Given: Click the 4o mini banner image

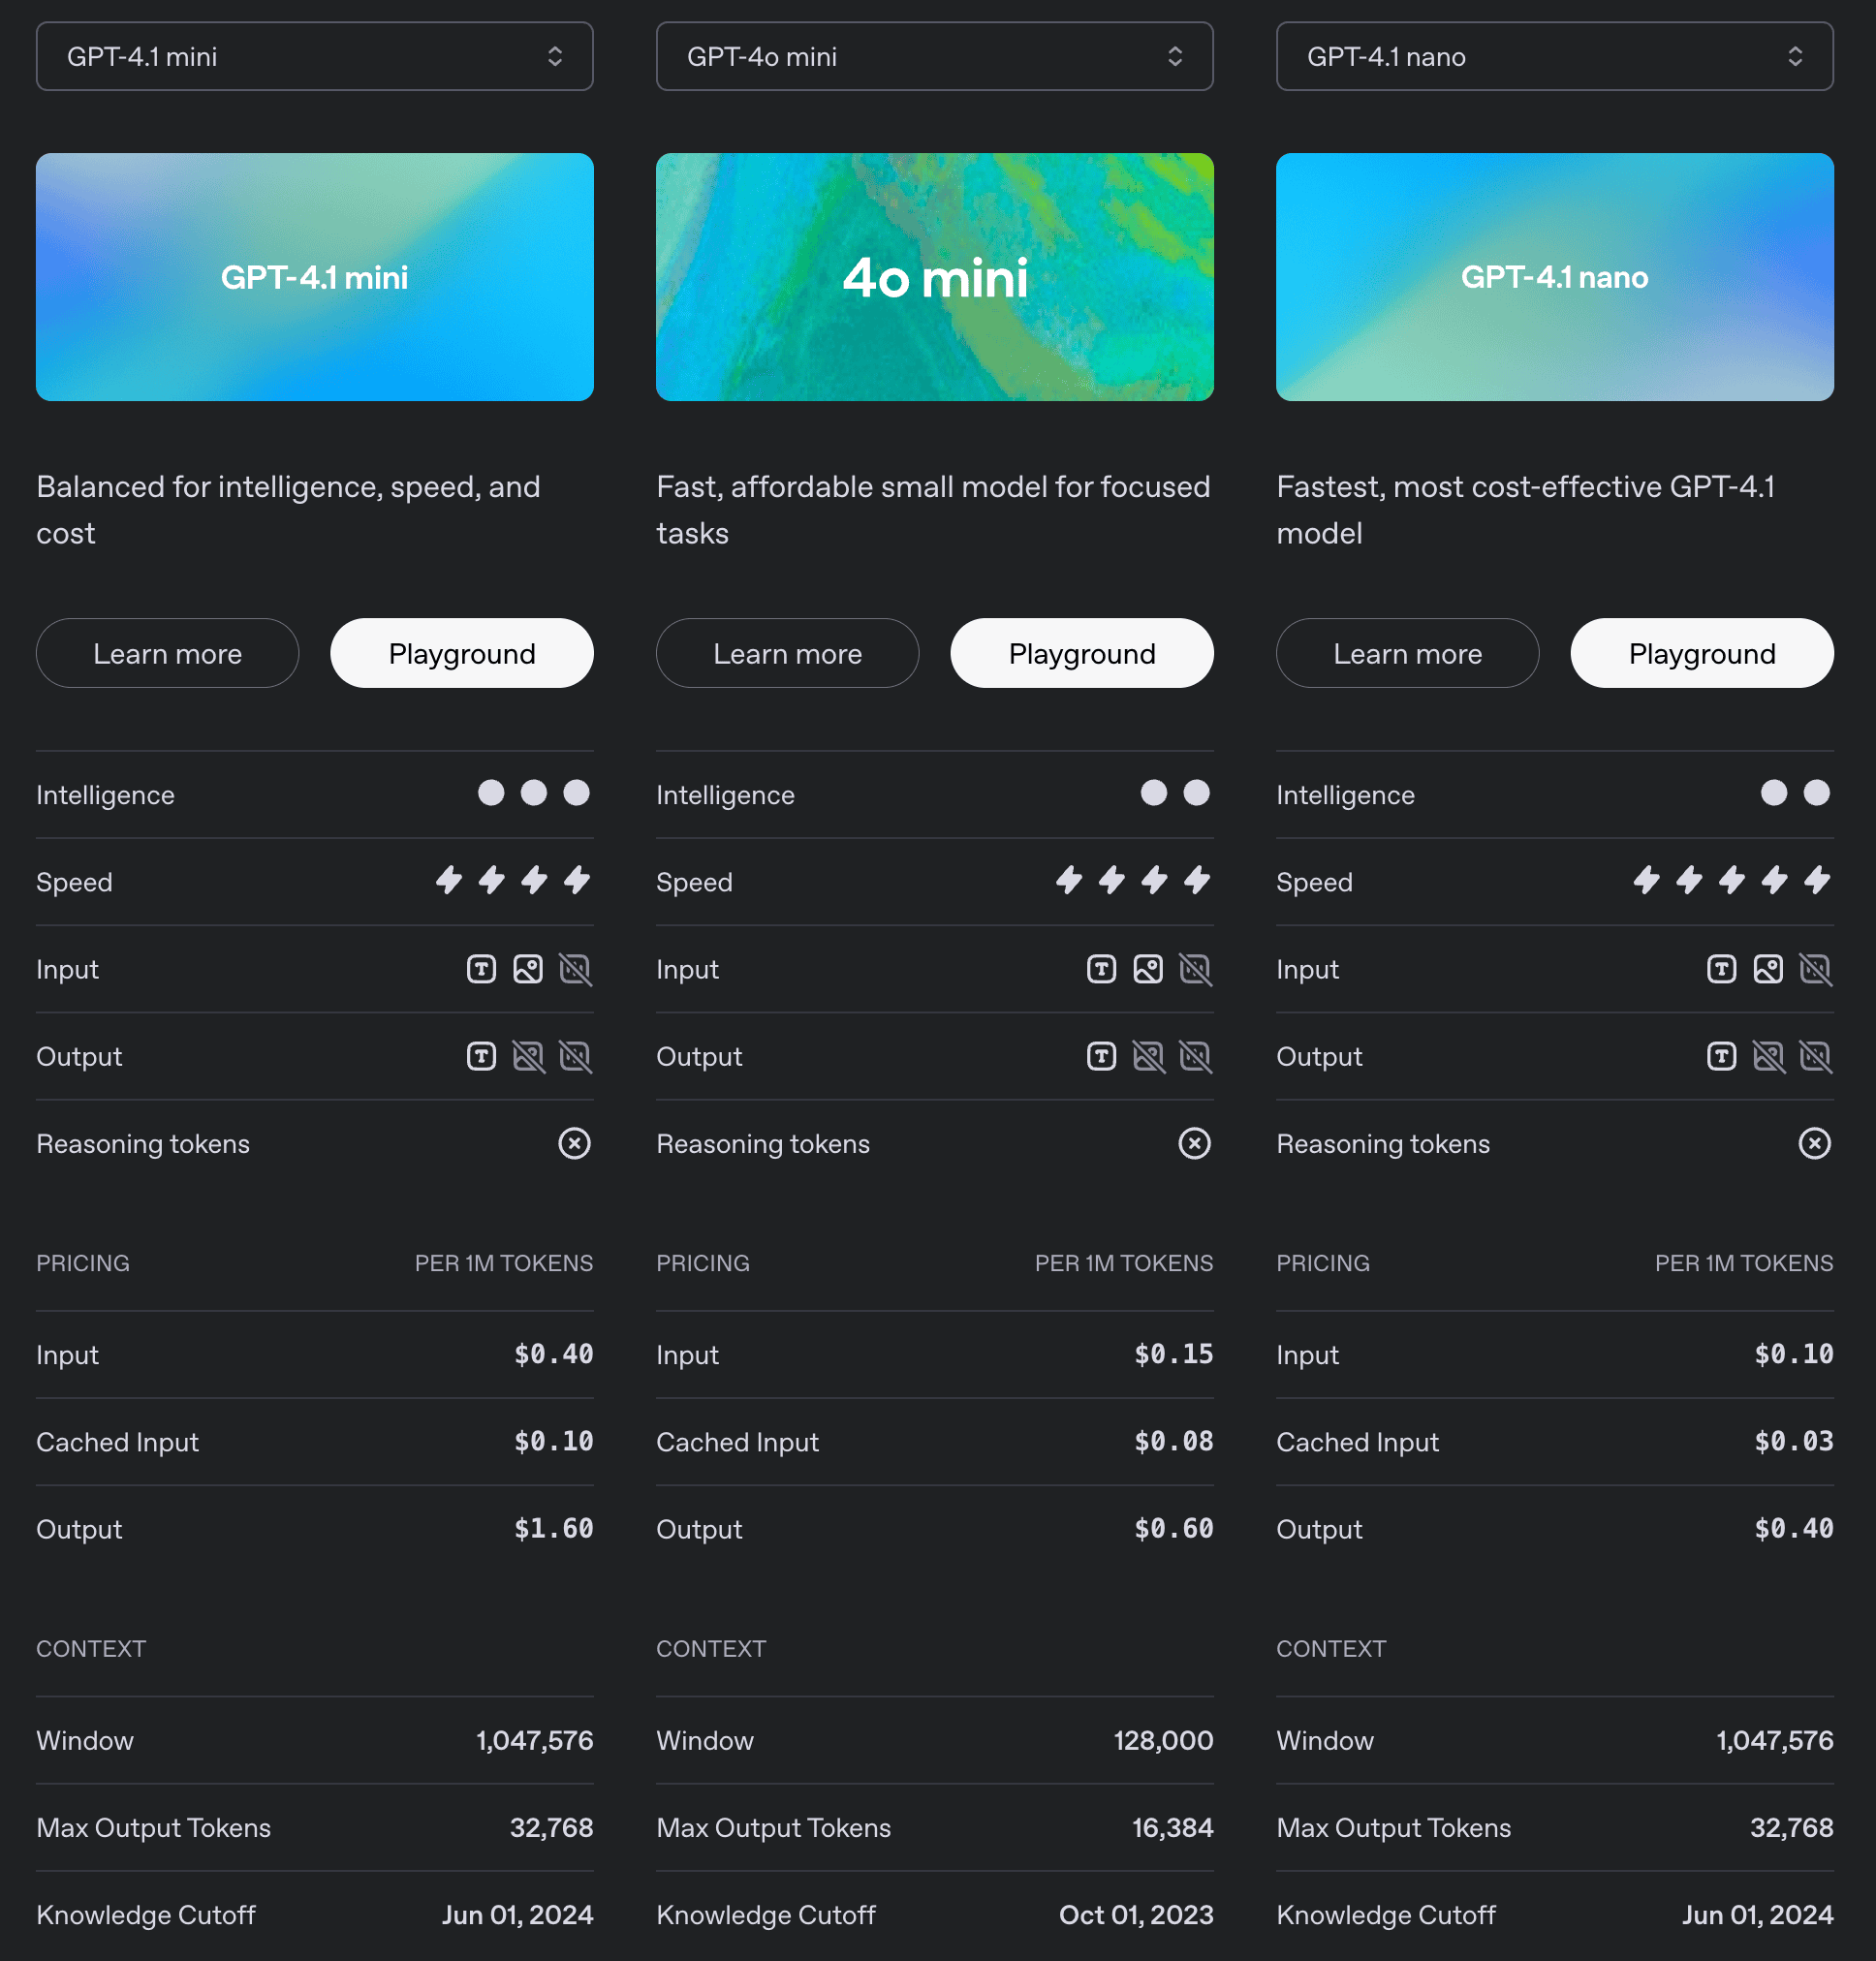Looking at the screenshot, I should 934,277.
